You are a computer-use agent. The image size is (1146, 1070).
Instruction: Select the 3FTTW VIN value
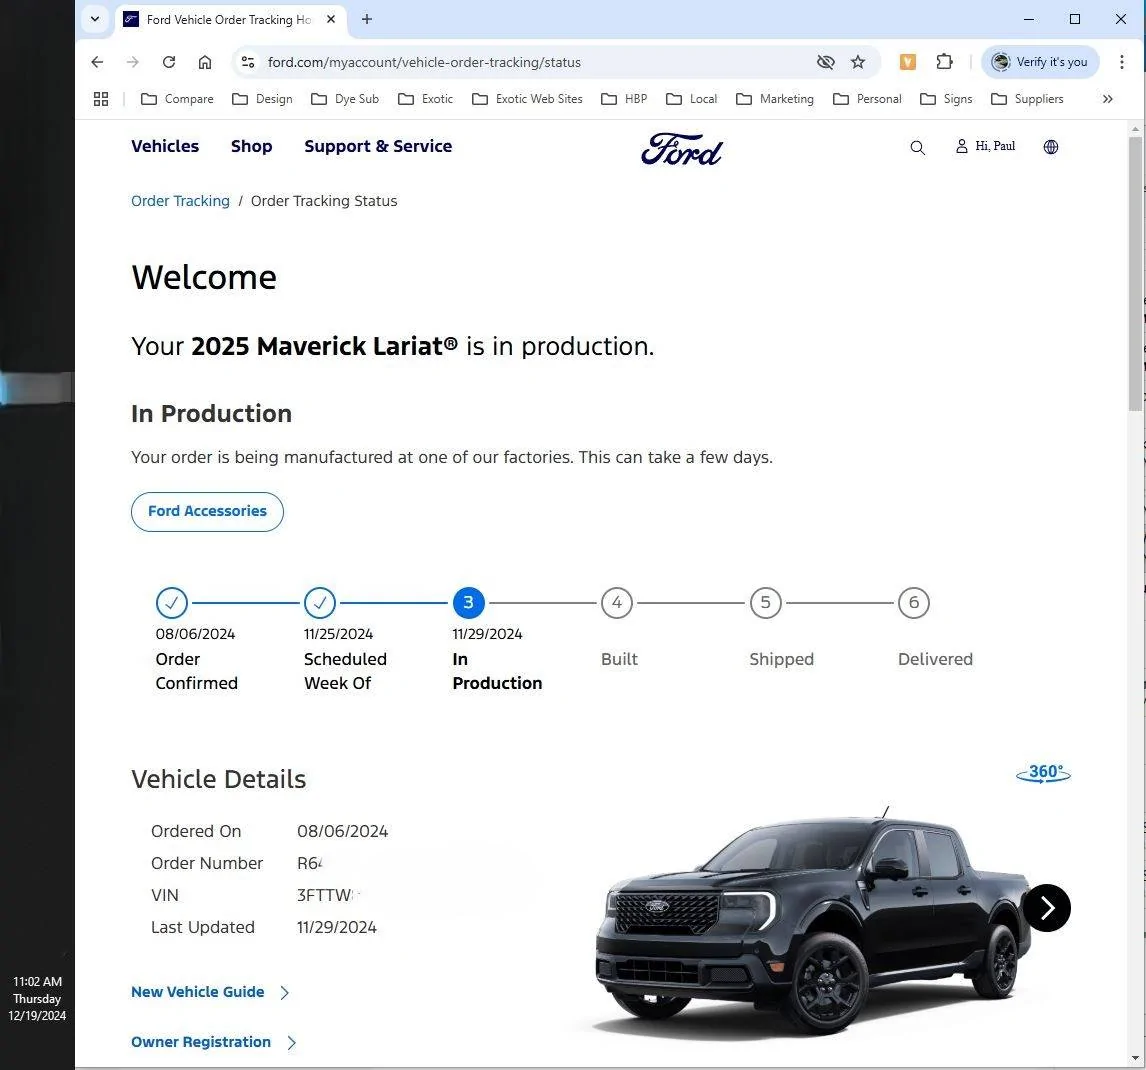pos(327,895)
